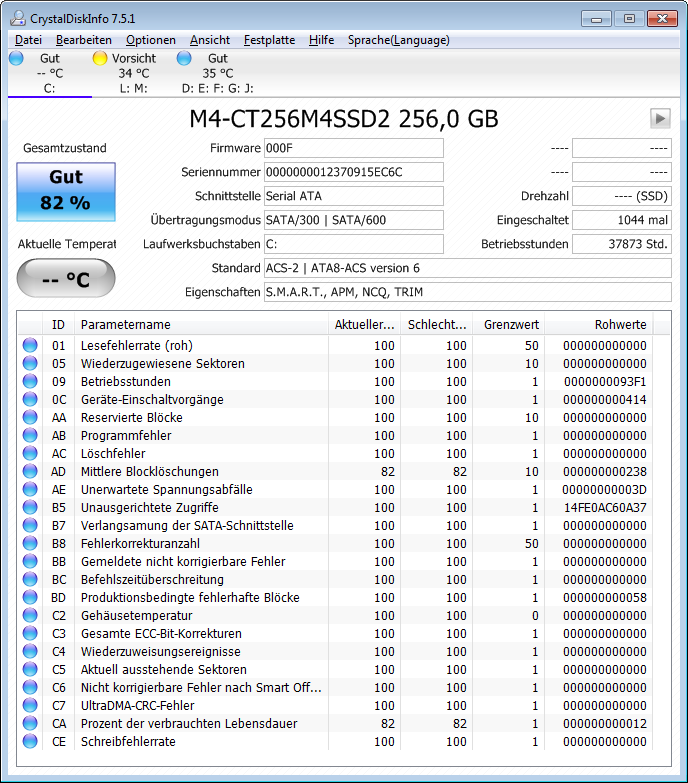Viewport: 688px width, 783px height.
Task: Click status orb of UltraDMA-CRC-Fehler row
Action: [x=30, y=705]
